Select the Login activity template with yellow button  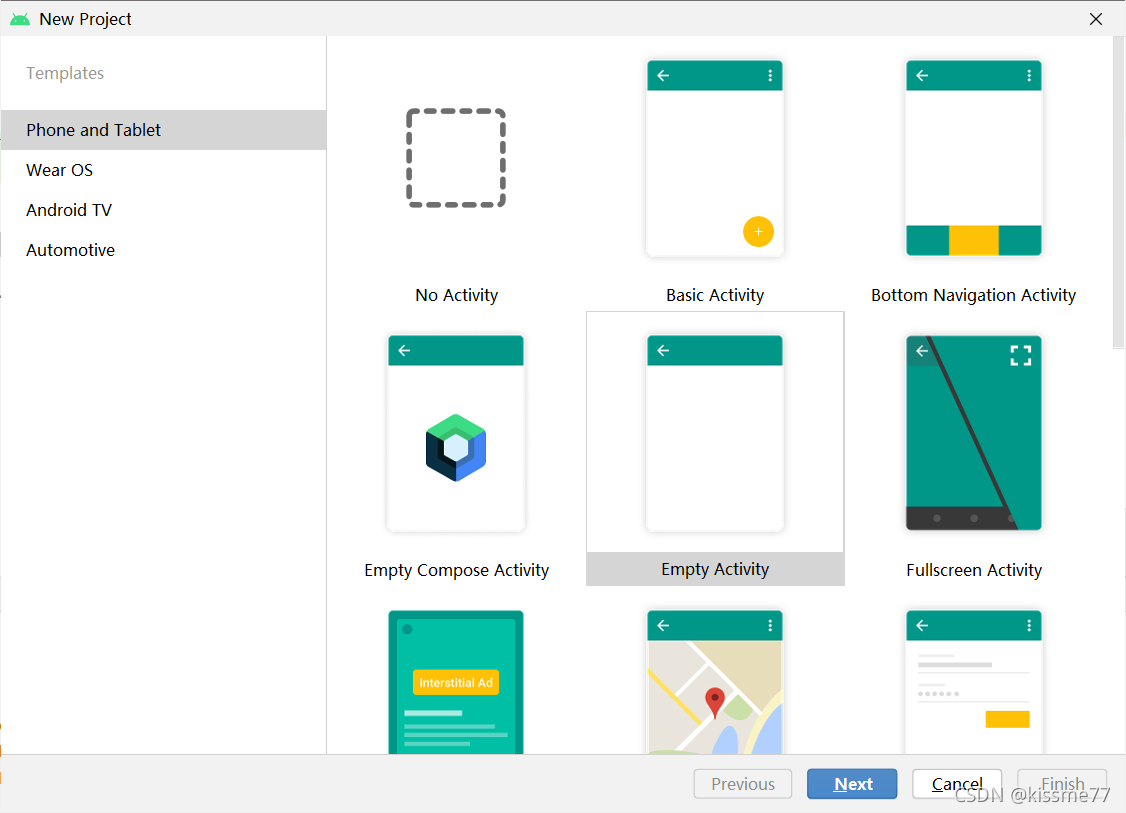tap(973, 682)
